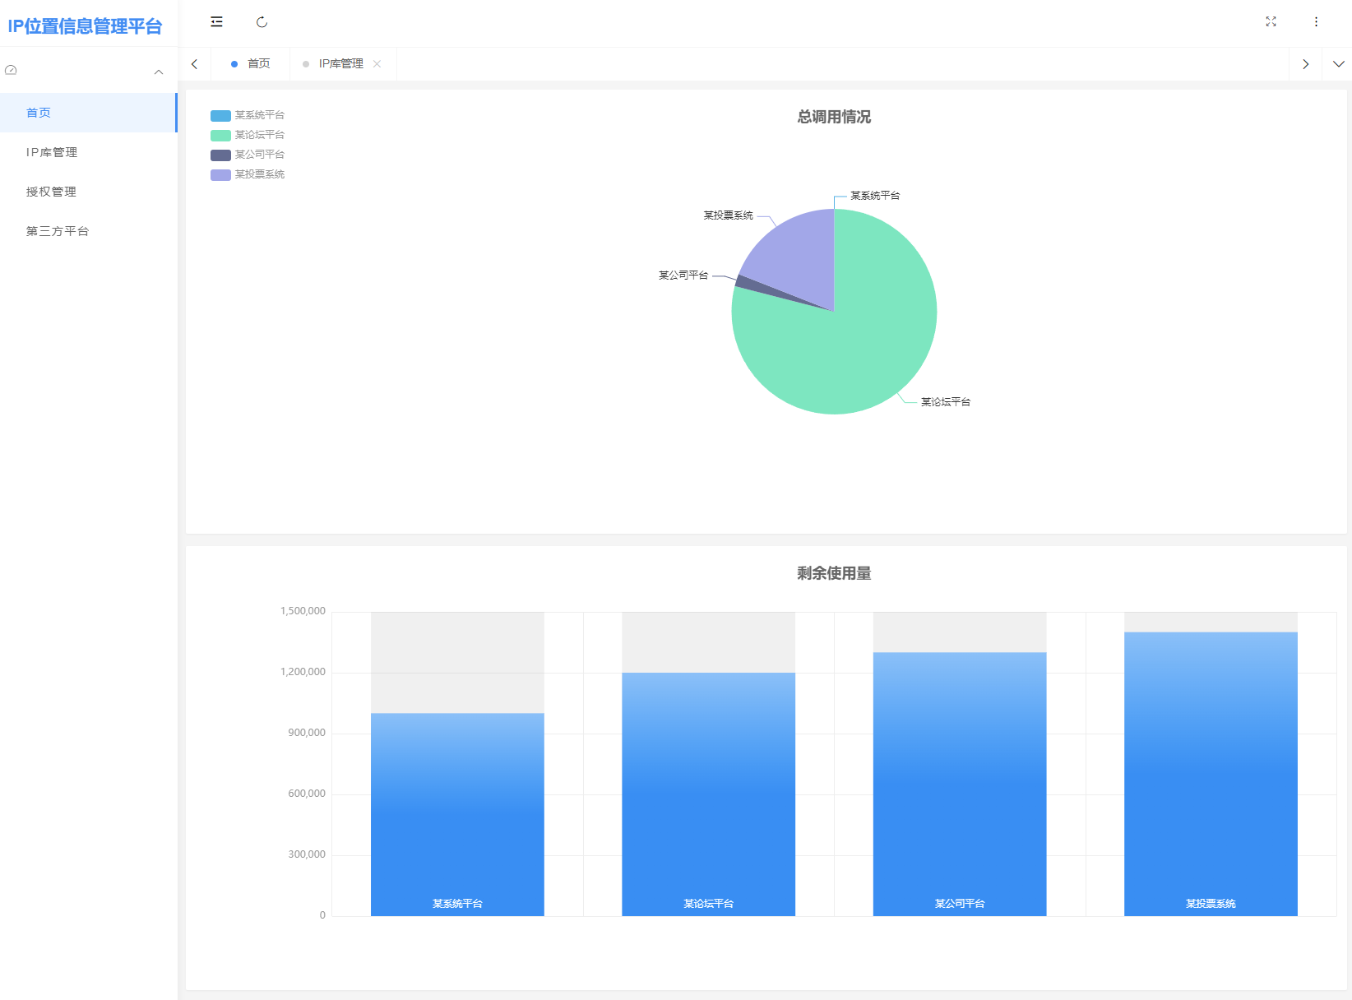Toggle 某论坛平台 legend item in the pie chart
Image resolution: width=1352 pixels, height=1000 pixels.
pos(248,135)
